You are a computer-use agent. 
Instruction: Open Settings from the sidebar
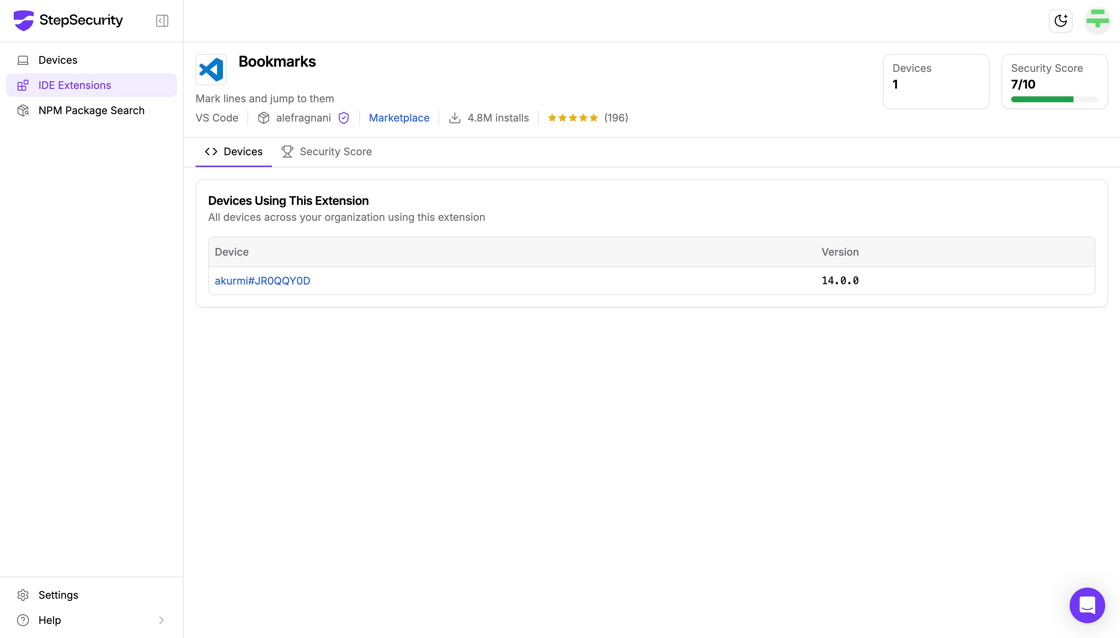tap(58, 595)
